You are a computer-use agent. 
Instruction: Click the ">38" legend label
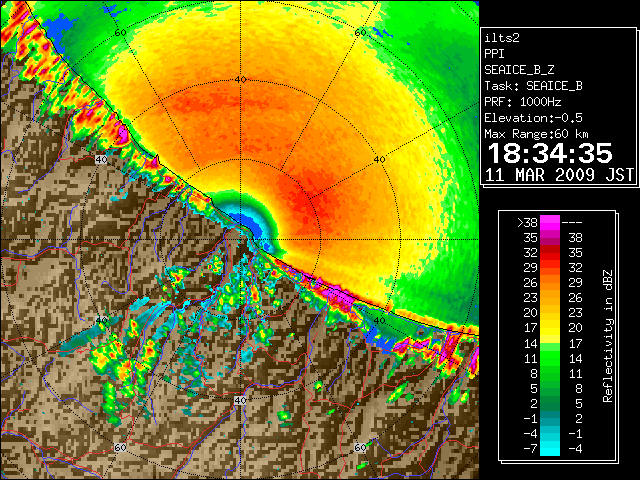click(527, 223)
